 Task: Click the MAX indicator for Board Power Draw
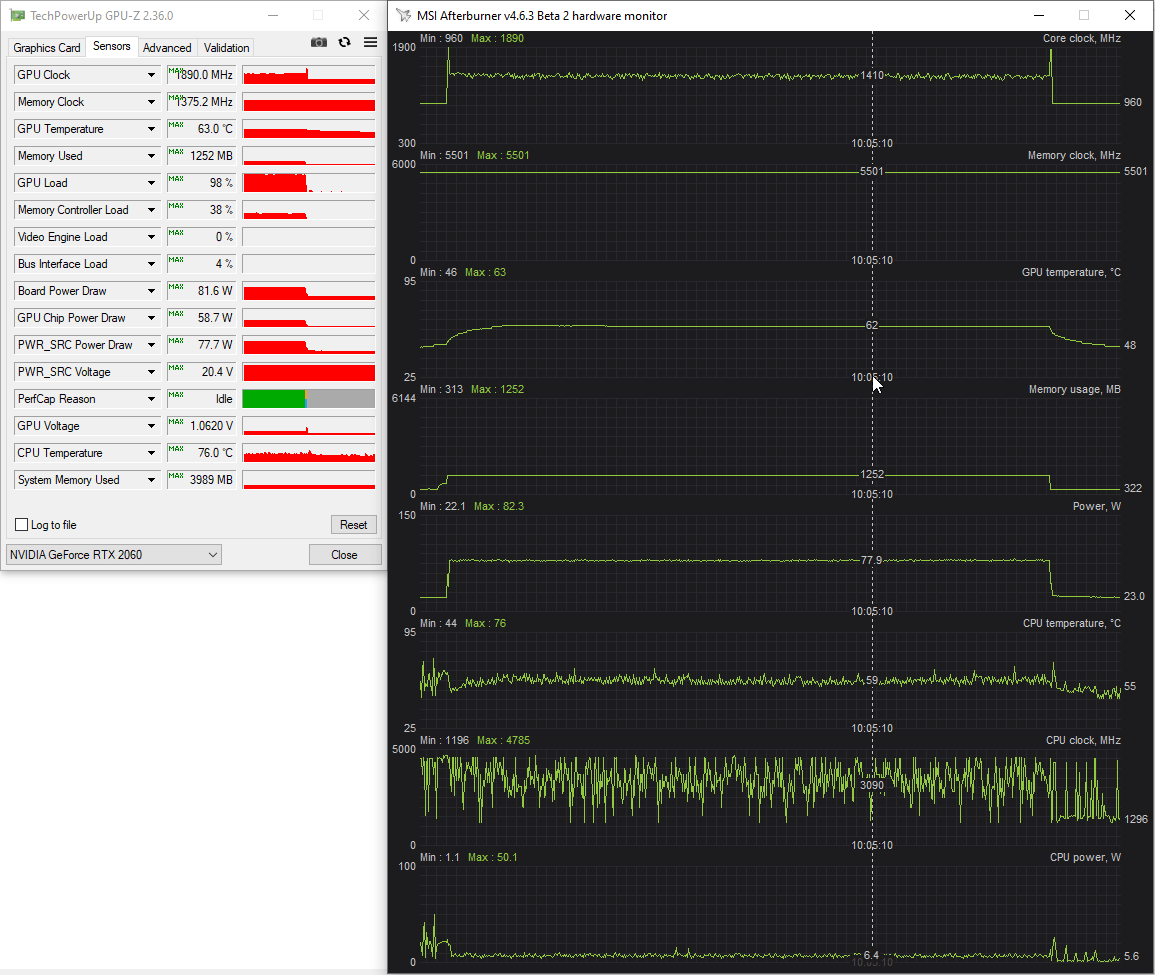coord(176,286)
